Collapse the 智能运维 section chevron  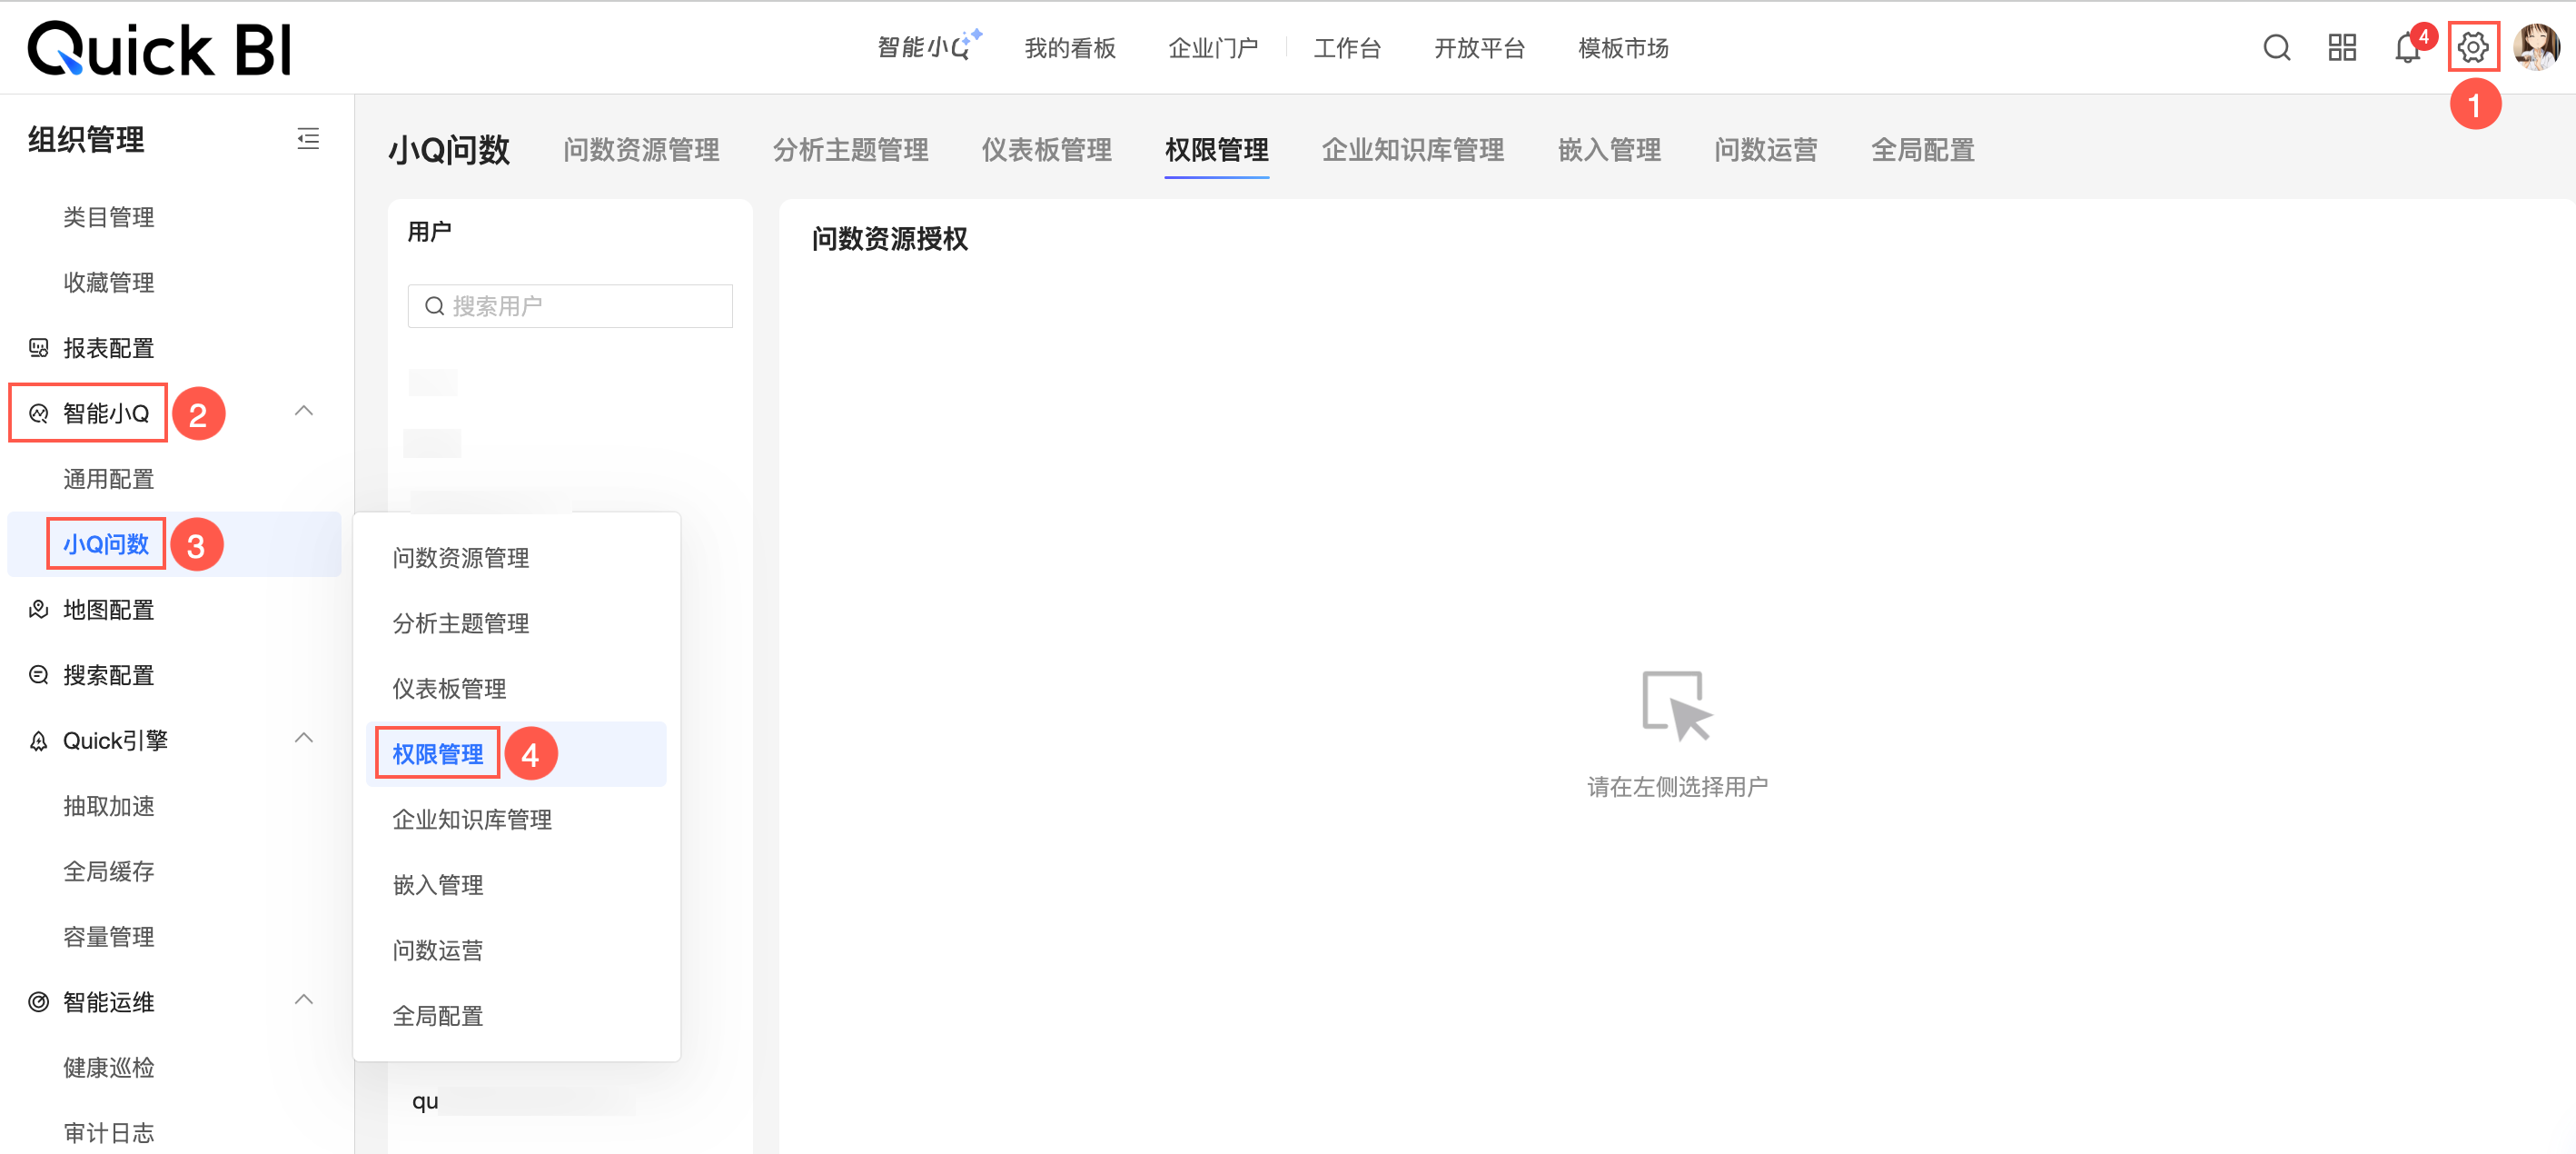tap(304, 1000)
